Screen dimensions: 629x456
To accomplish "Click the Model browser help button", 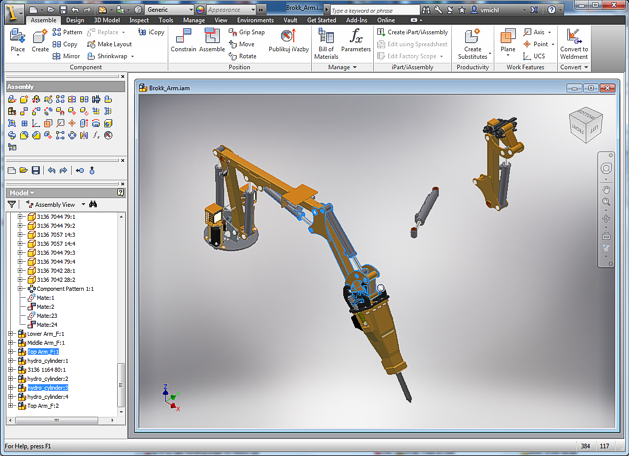I will 120,193.
